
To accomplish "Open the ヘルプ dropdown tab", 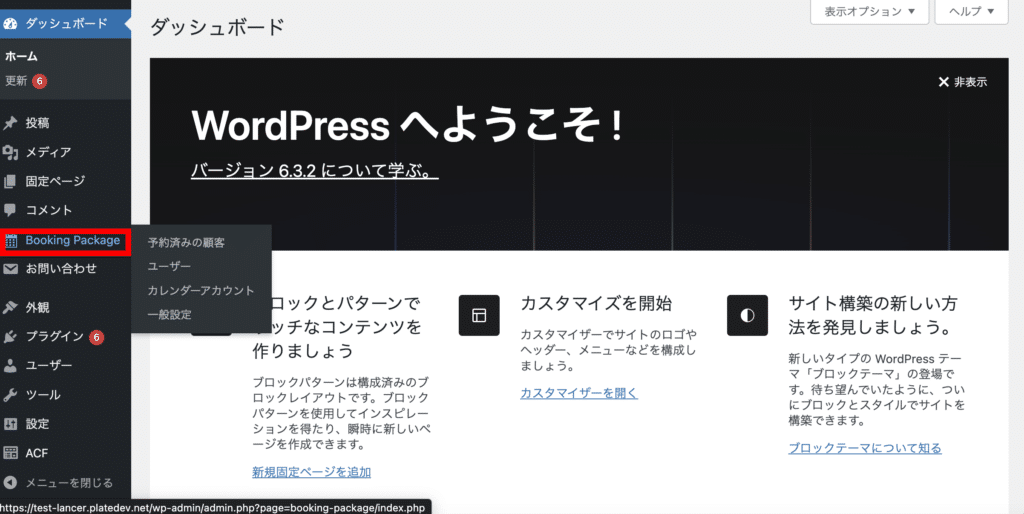I will pyautogui.click(x=970, y=12).
